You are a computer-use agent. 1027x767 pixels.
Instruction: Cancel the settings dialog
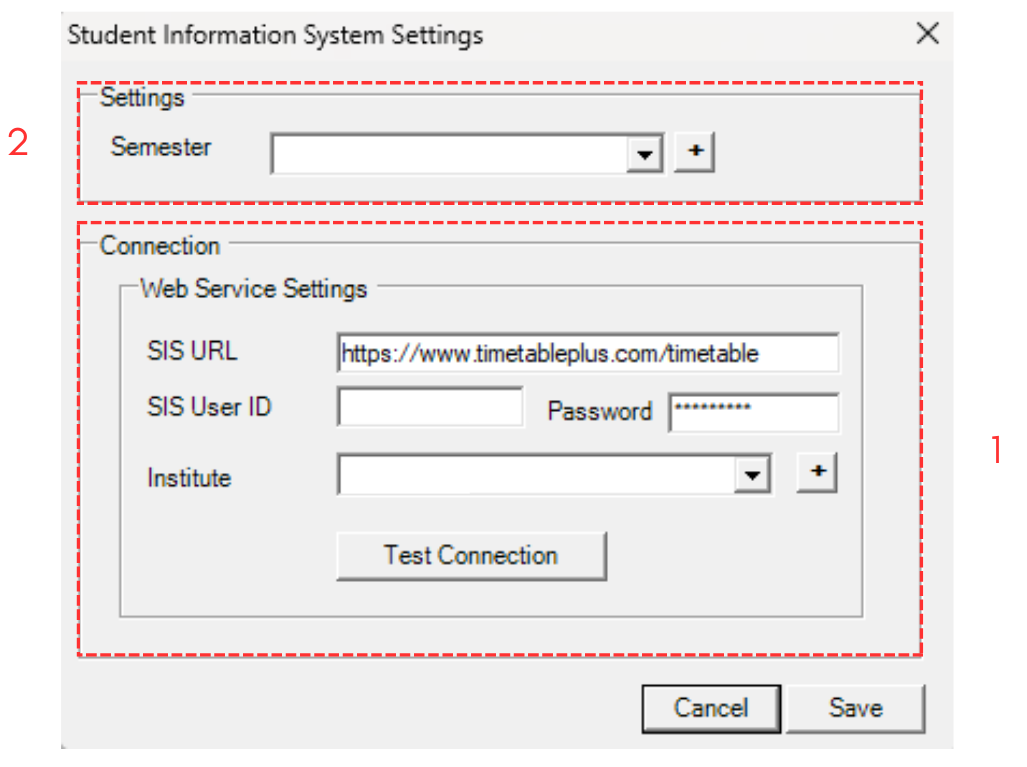tap(710, 708)
